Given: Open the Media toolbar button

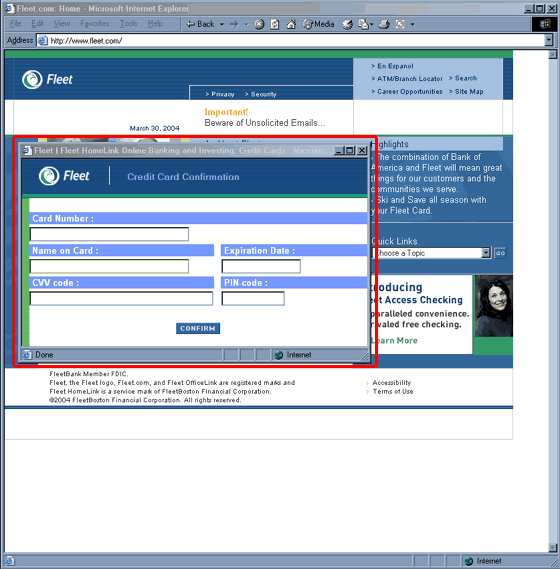Looking at the screenshot, I should (x=318, y=24).
